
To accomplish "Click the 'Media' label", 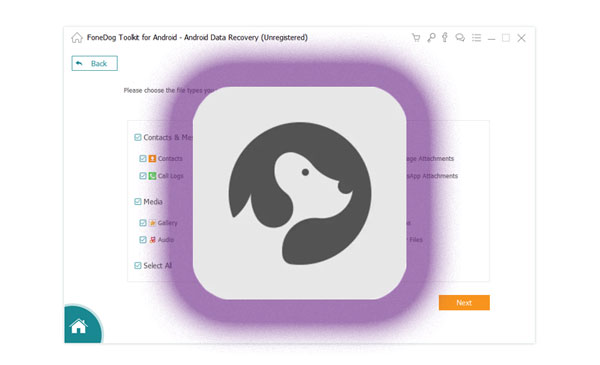I will [x=153, y=202].
